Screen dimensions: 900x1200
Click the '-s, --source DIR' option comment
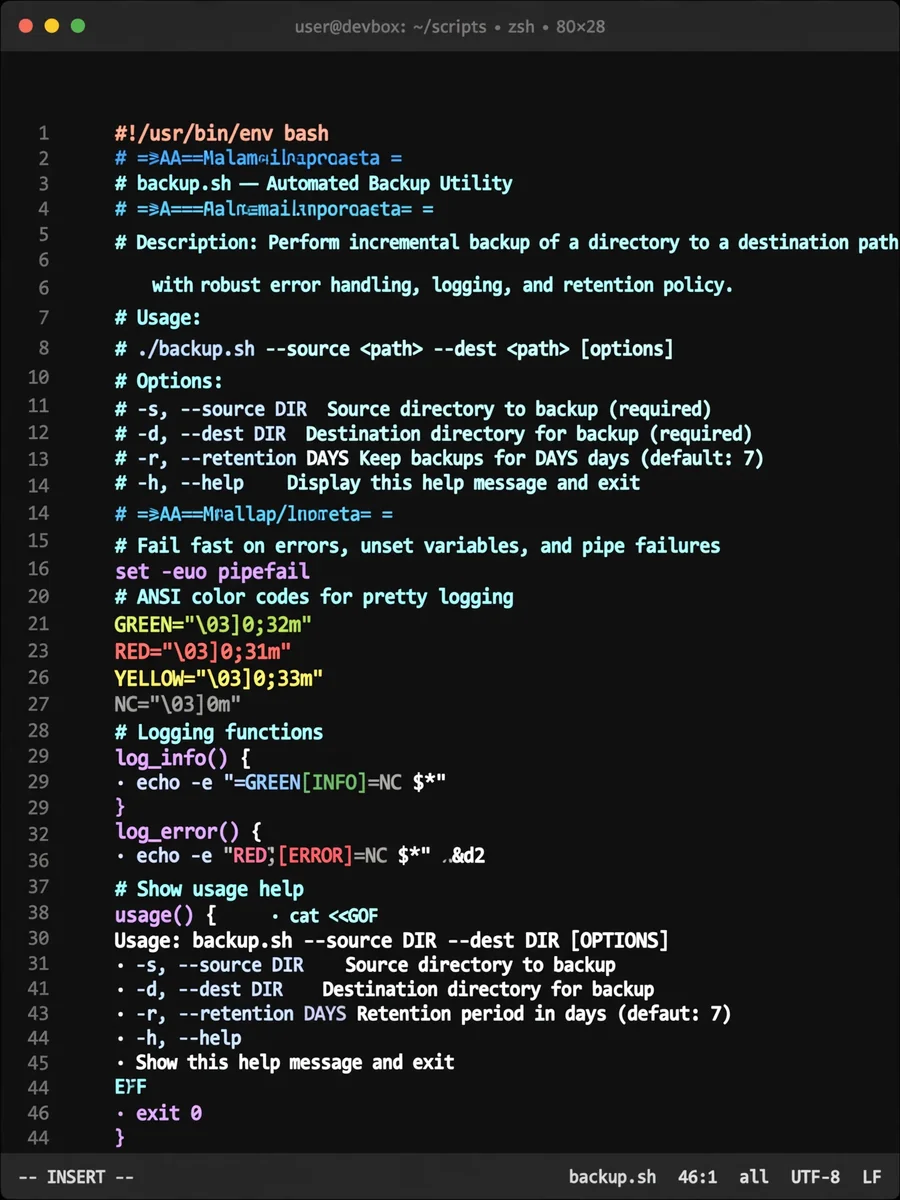pyautogui.click(x=413, y=409)
